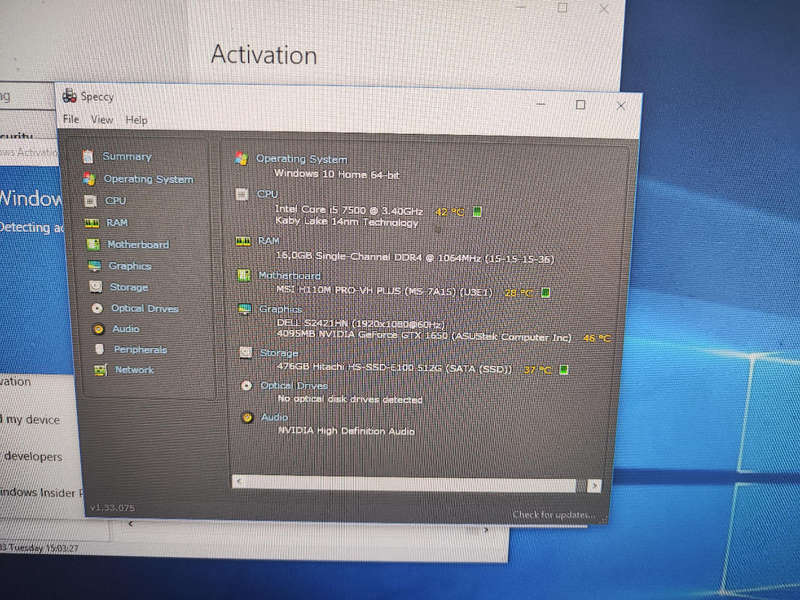
Task: Select the Summary icon in the sidebar
Action: coord(88,156)
